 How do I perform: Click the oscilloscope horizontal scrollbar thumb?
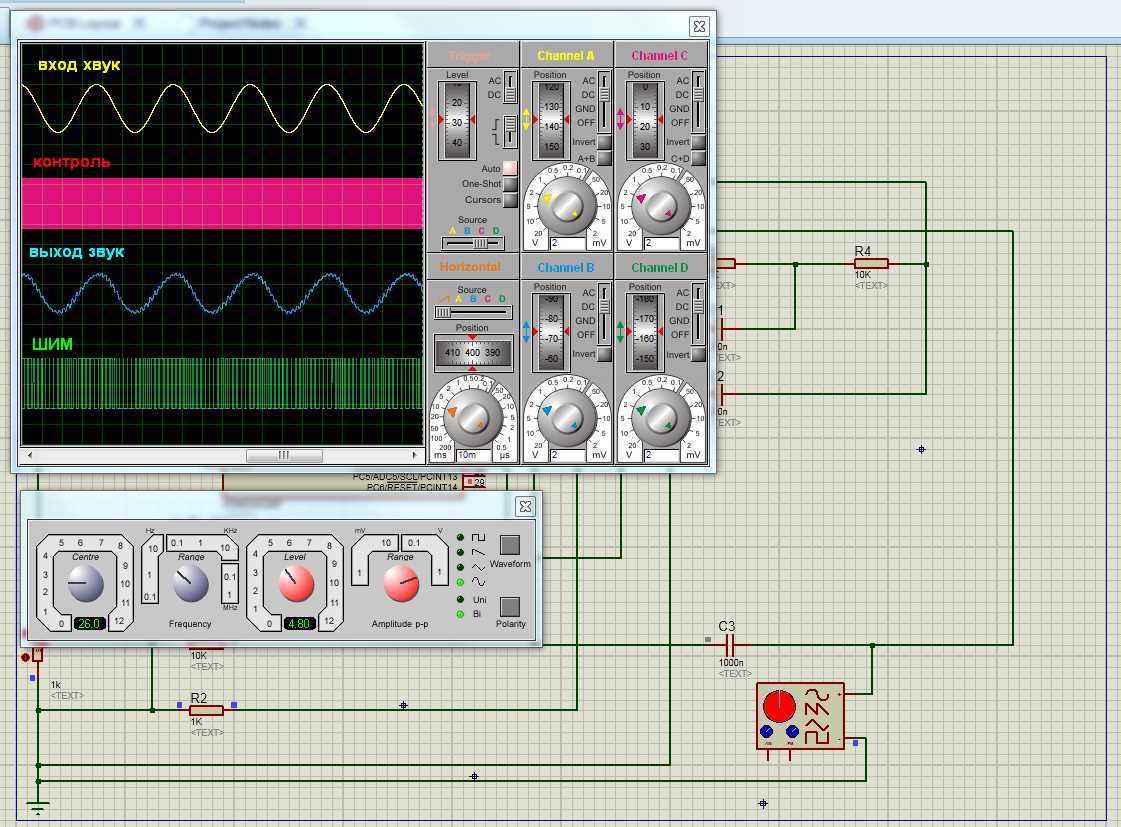tap(283, 455)
